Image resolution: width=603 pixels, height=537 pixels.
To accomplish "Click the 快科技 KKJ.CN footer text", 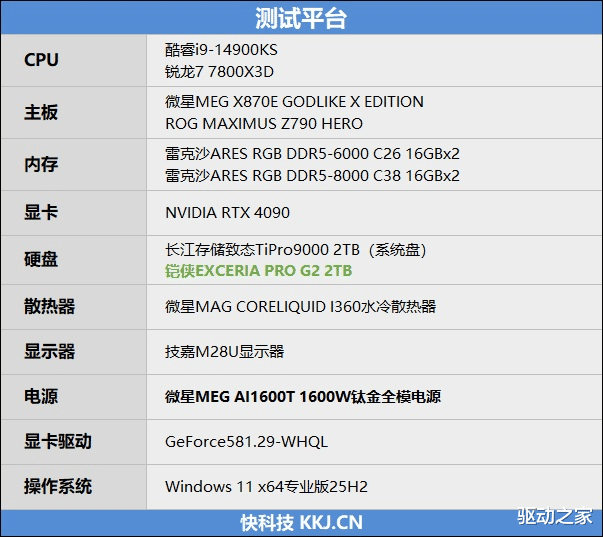I will pyautogui.click(x=302, y=523).
